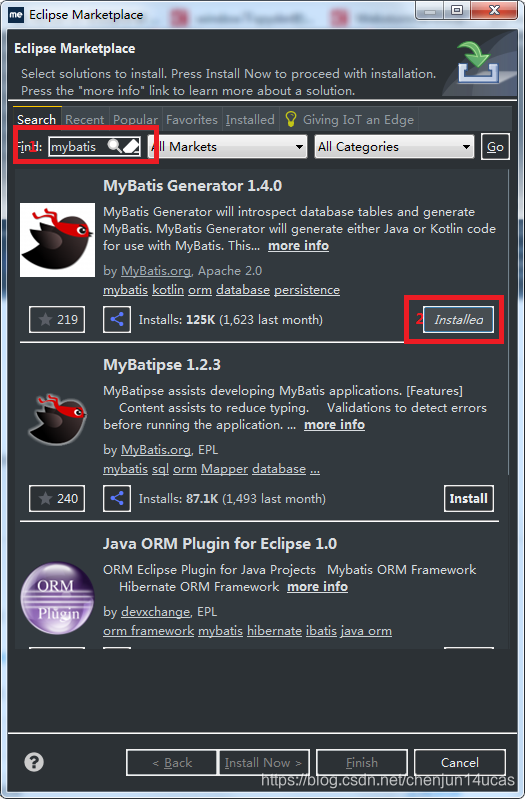525x799 pixels.
Task: Cancel the Eclipse Marketplace dialog
Action: pyautogui.click(x=460, y=762)
